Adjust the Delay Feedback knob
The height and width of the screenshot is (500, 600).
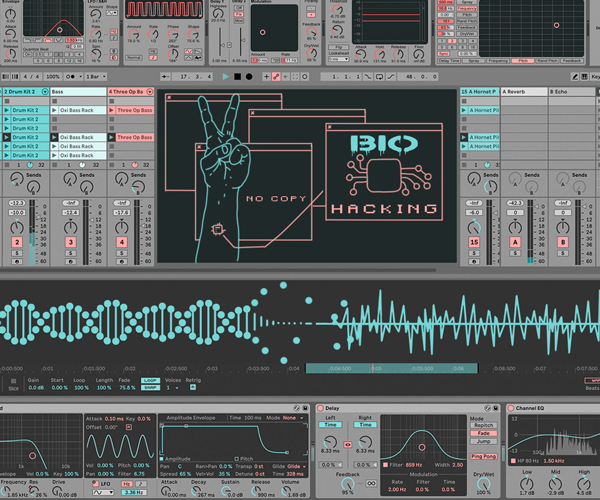coord(347,484)
